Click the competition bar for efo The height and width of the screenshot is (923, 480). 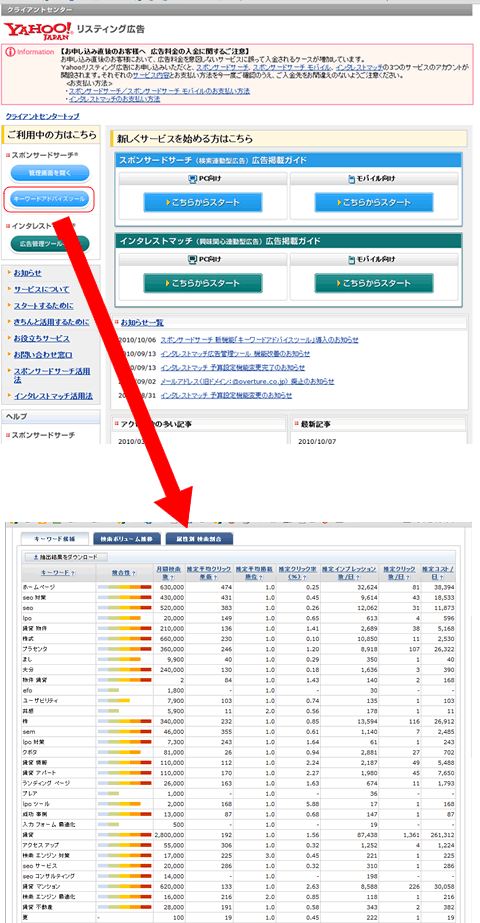coord(109,689)
